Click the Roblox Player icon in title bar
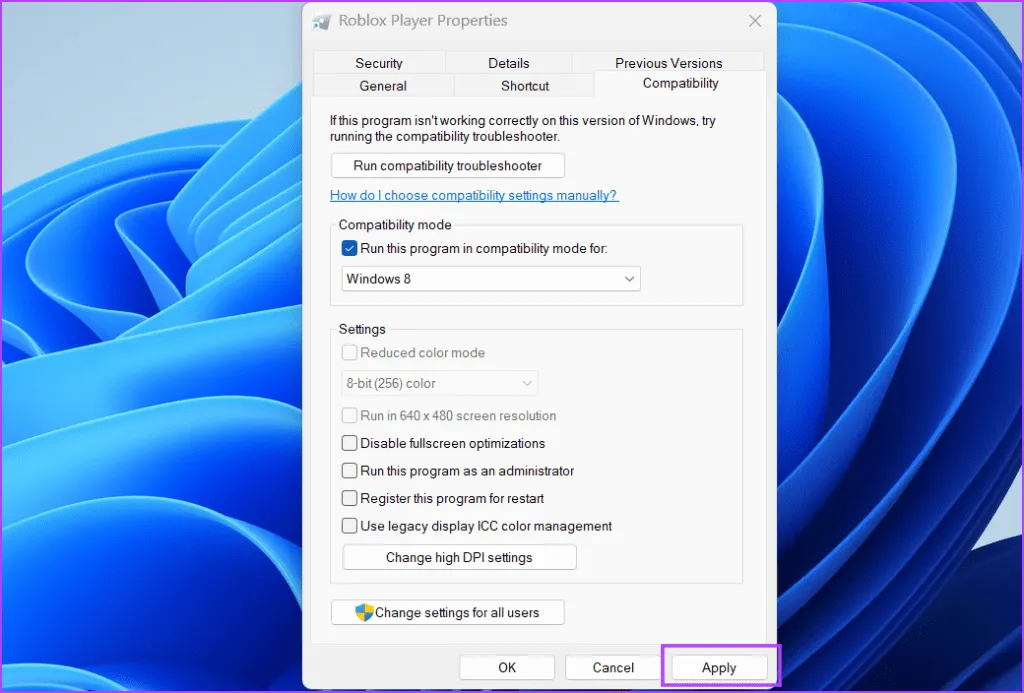 click(322, 21)
